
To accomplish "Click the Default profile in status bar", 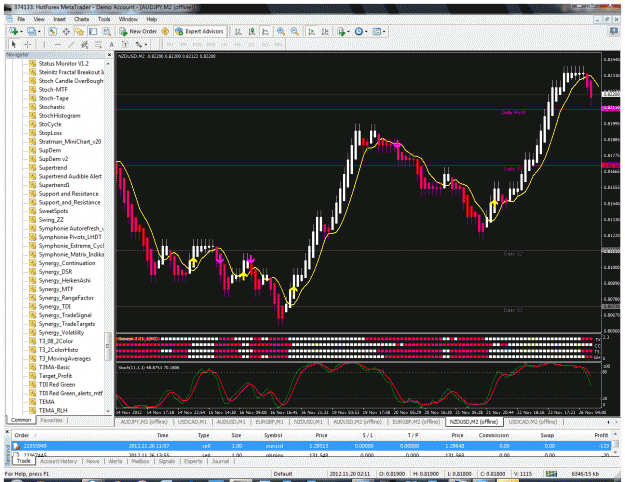I will 283,474.
